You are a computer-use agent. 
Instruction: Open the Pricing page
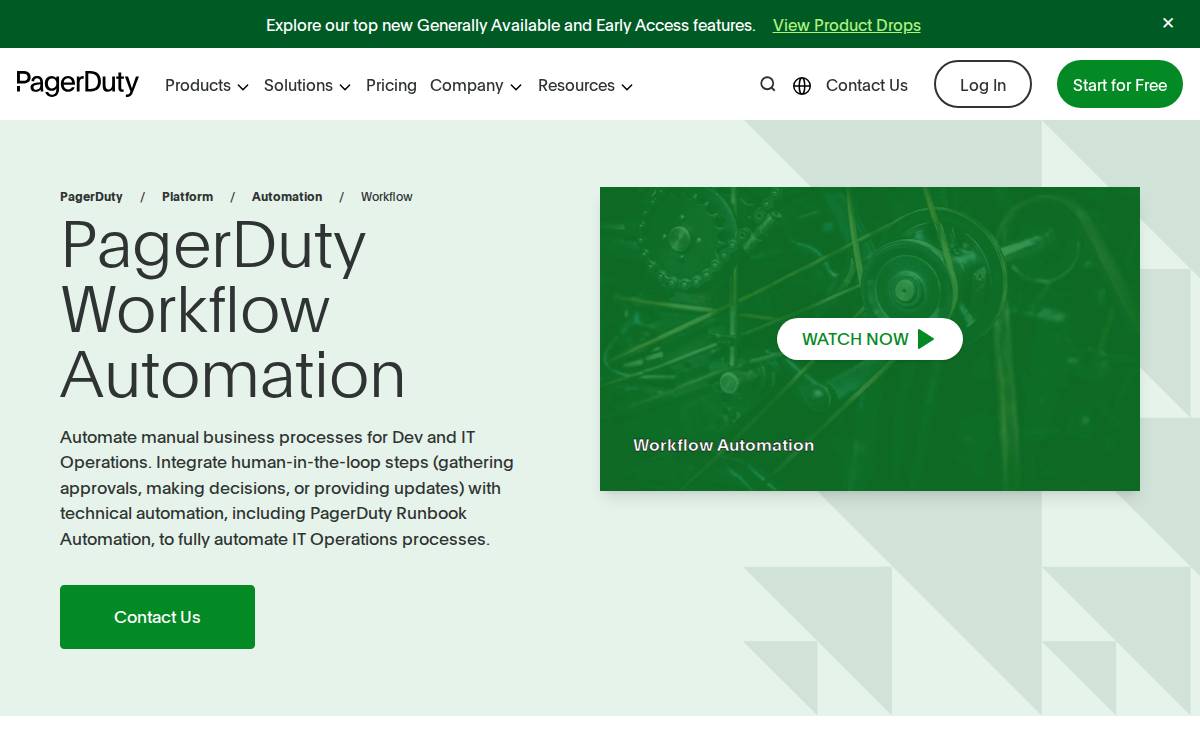[391, 86]
